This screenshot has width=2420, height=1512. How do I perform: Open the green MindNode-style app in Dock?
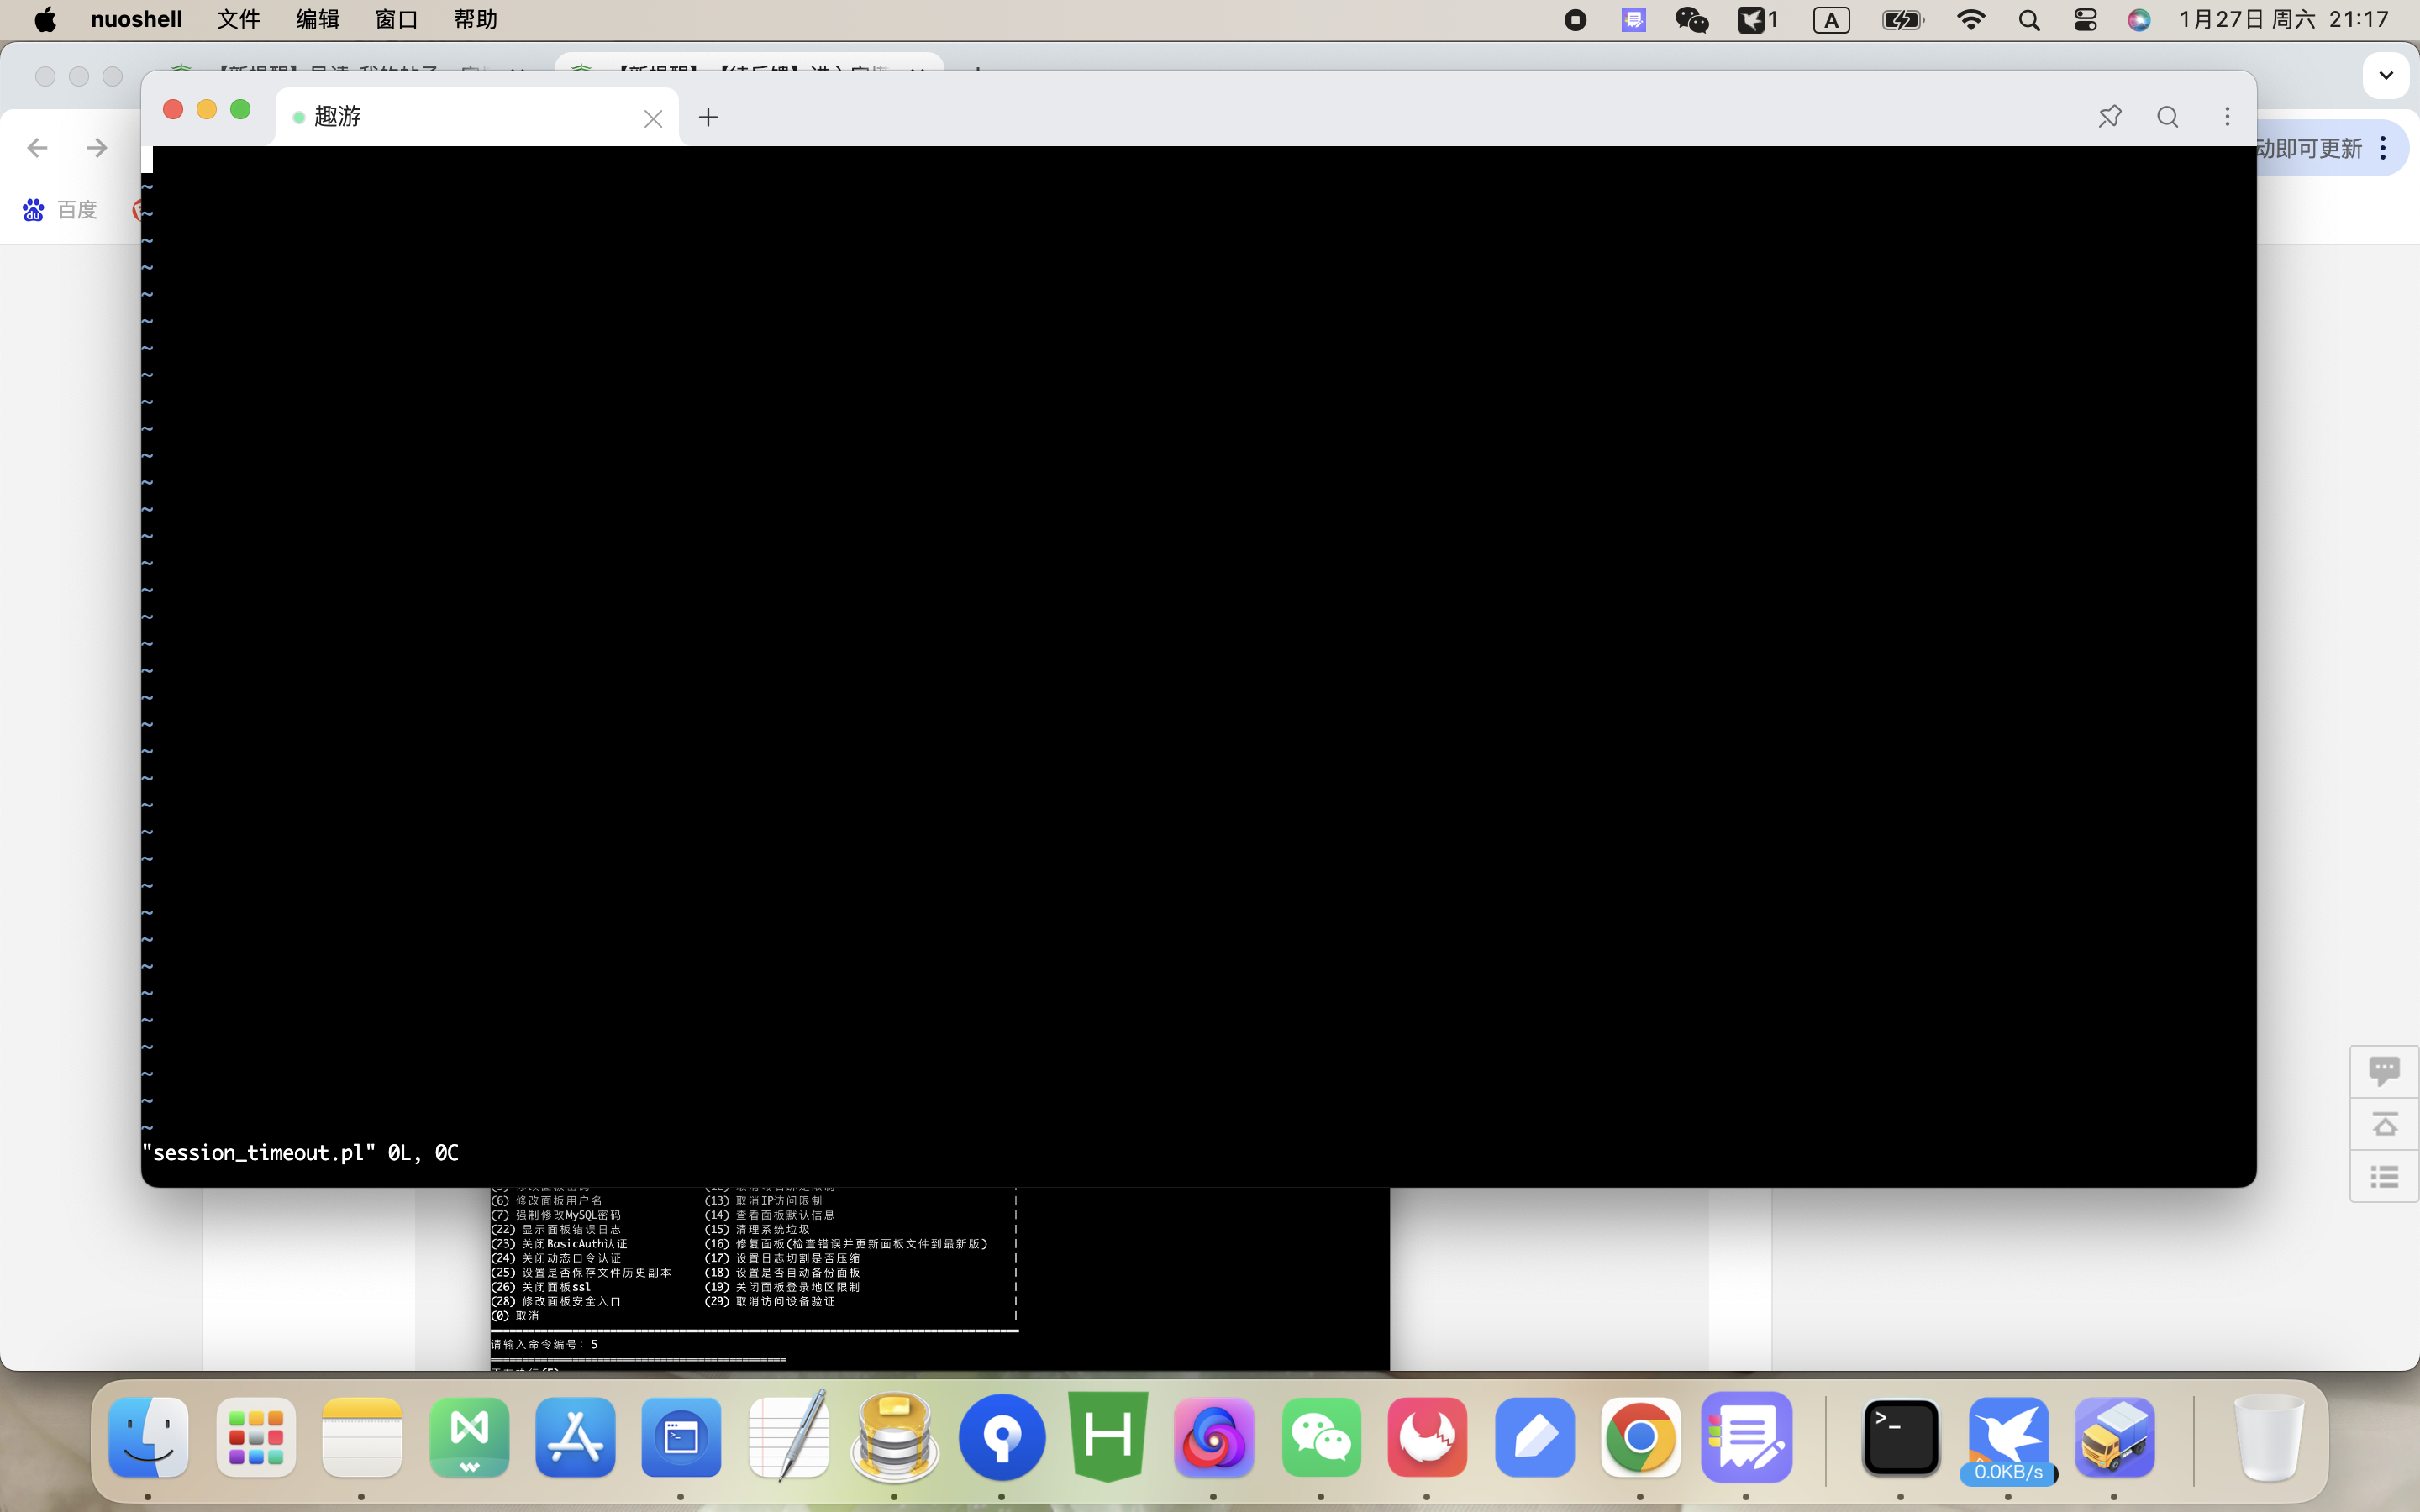[x=469, y=1437]
